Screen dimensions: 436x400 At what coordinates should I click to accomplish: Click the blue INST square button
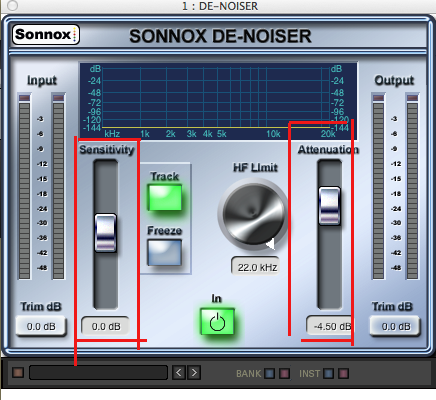pyautogui.click(x=328, y=373)
